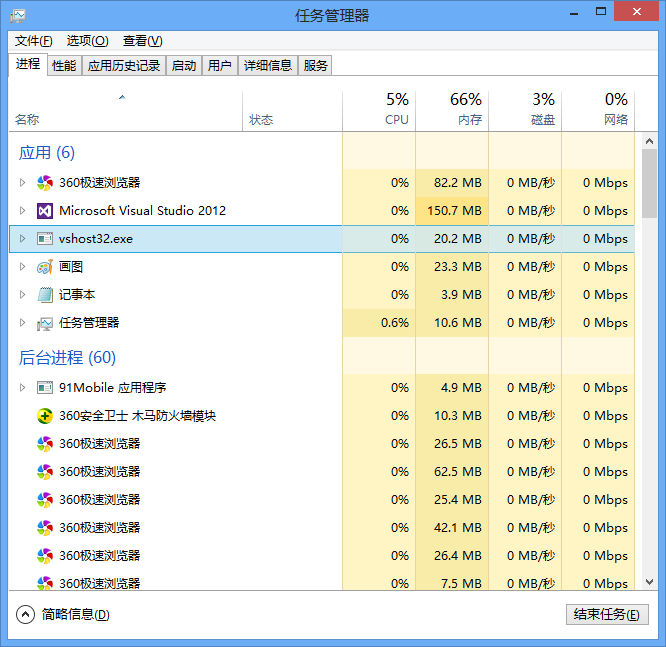Expand the Microsoft Visual Studio 2012 row

[23, 211]
